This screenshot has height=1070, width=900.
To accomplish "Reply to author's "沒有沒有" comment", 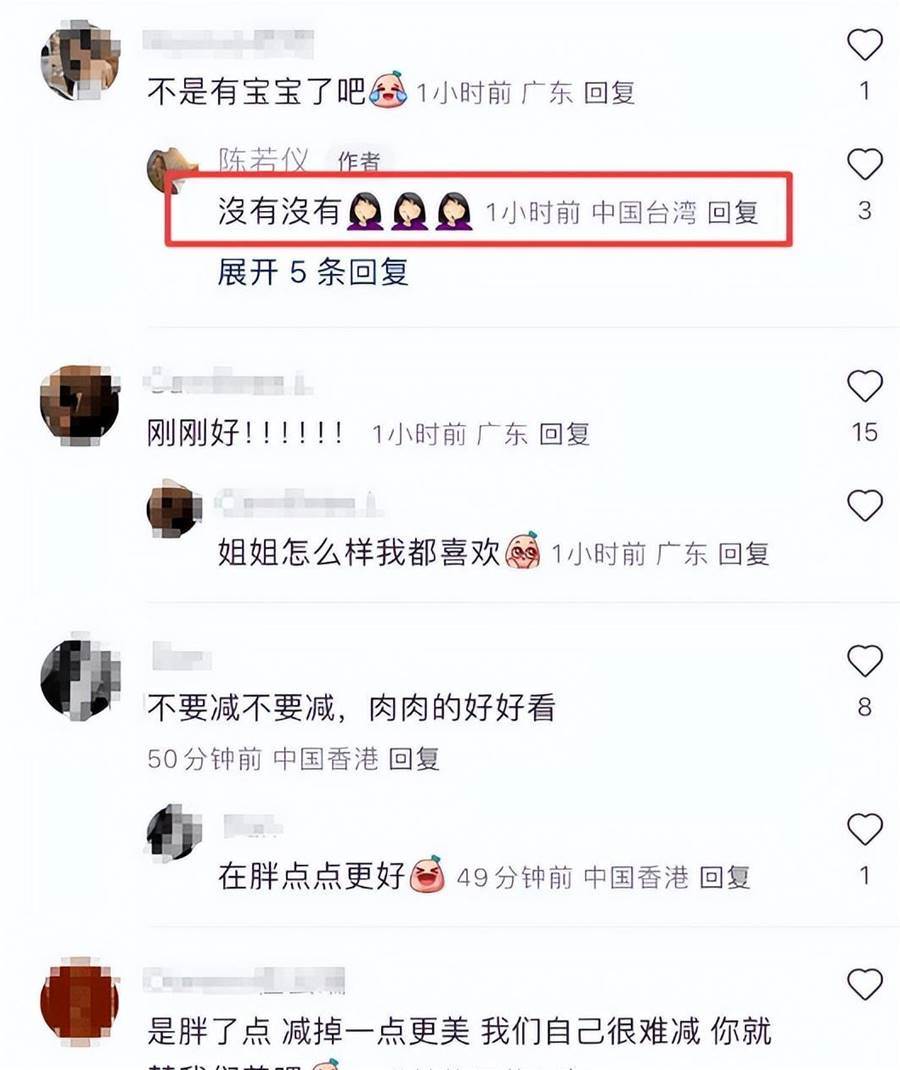I will (732, 212).
